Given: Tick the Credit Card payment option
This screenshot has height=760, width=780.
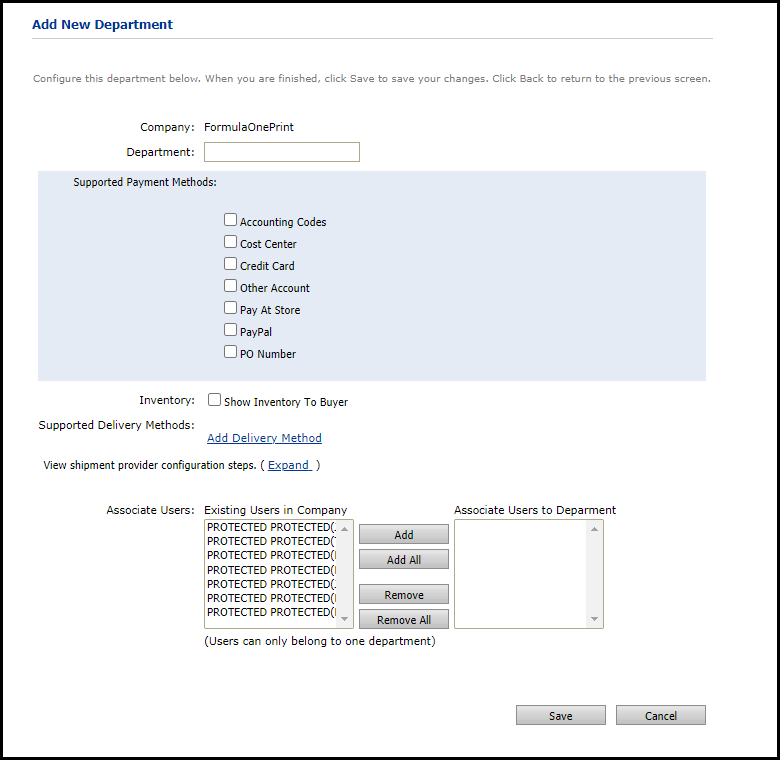Looking at the screenshot, I should tap(231, 264).
